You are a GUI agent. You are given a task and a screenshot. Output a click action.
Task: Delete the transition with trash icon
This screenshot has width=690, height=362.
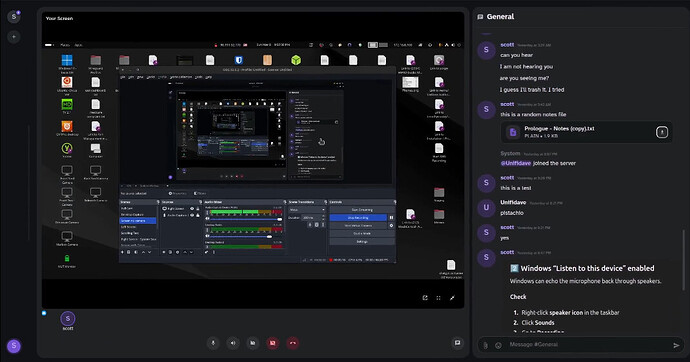(316, 225)
